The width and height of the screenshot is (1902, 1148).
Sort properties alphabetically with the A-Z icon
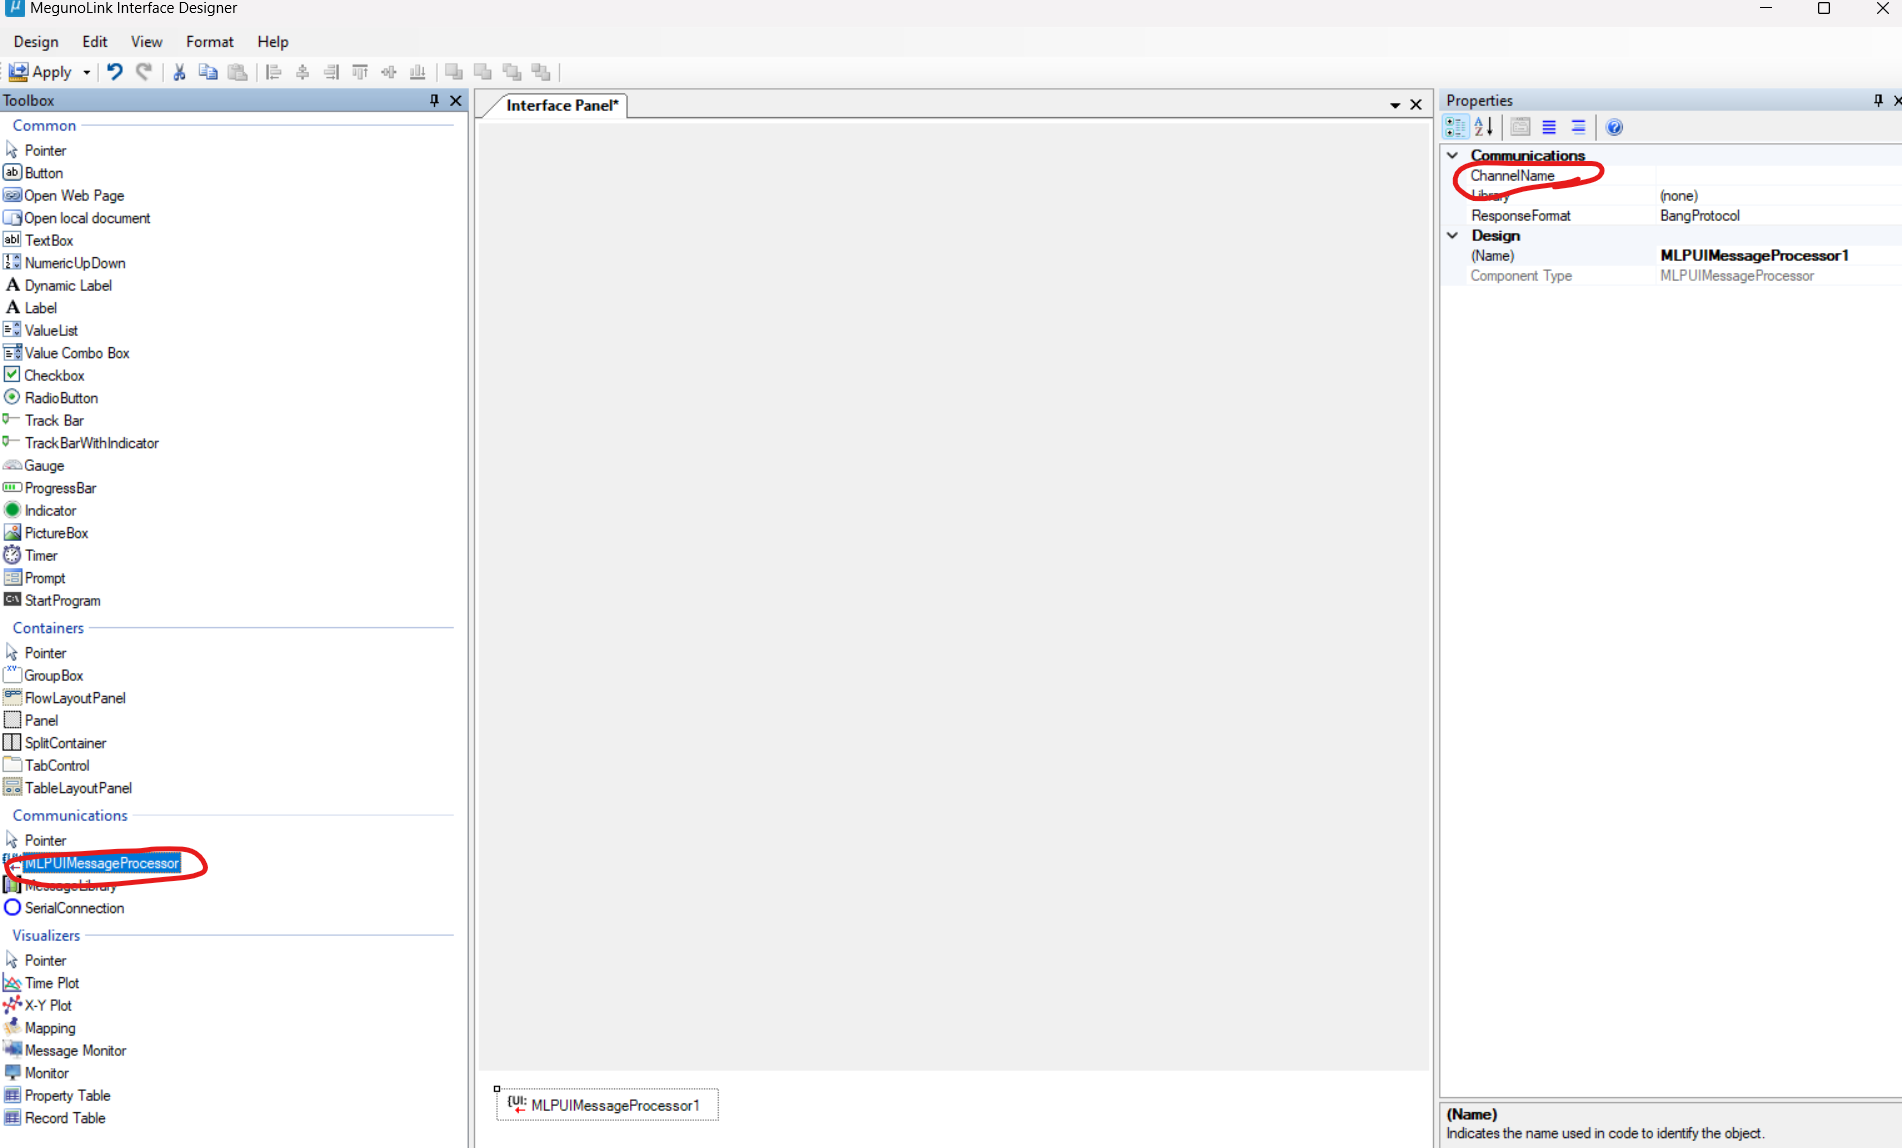tap(1484, 127)
